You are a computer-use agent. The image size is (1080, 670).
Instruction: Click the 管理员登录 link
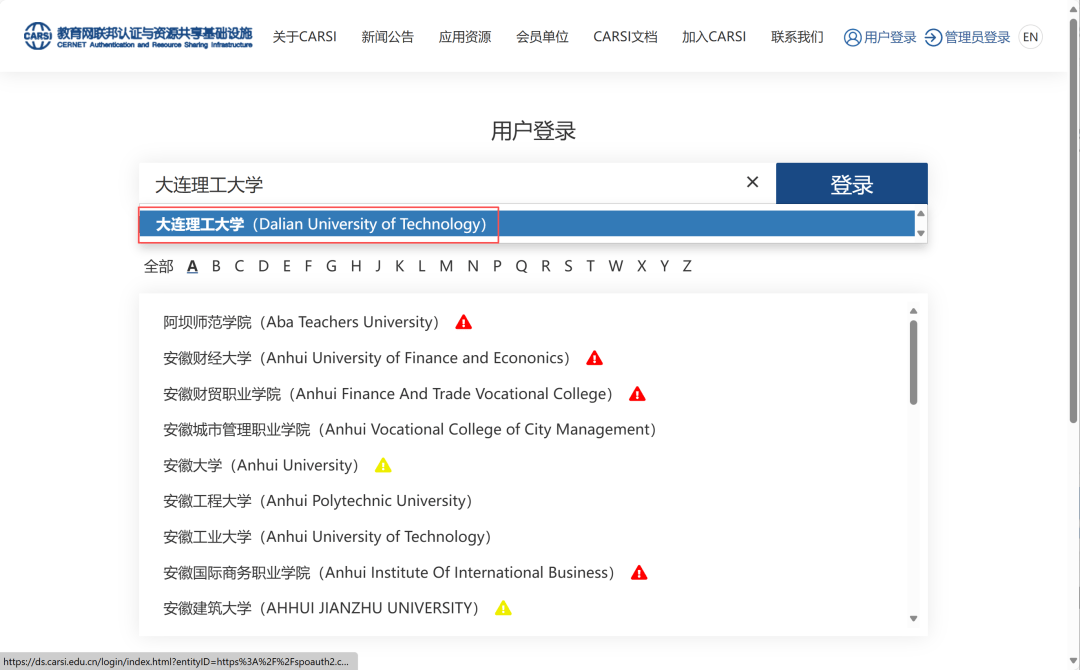tap(967, 37)
